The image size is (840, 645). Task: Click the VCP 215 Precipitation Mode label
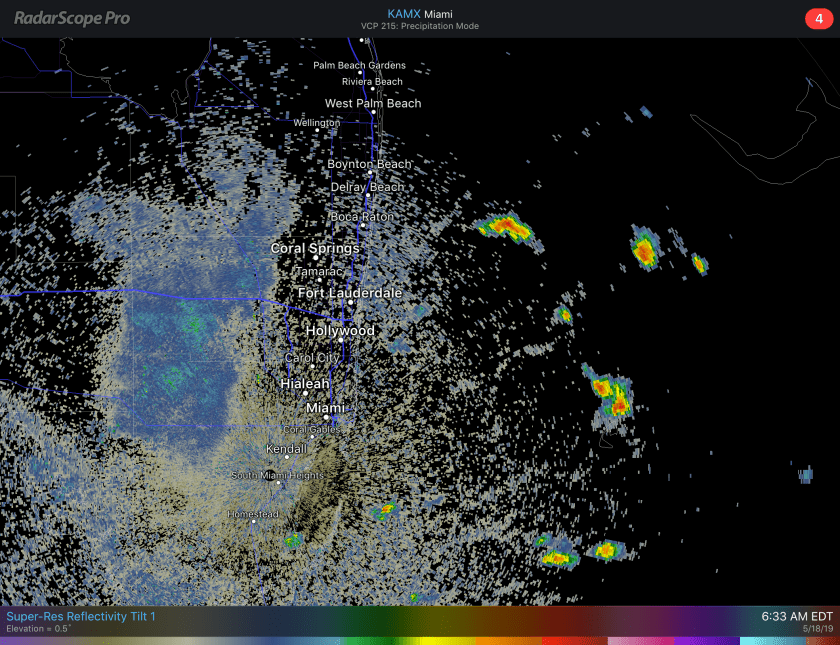pos(419,27)
